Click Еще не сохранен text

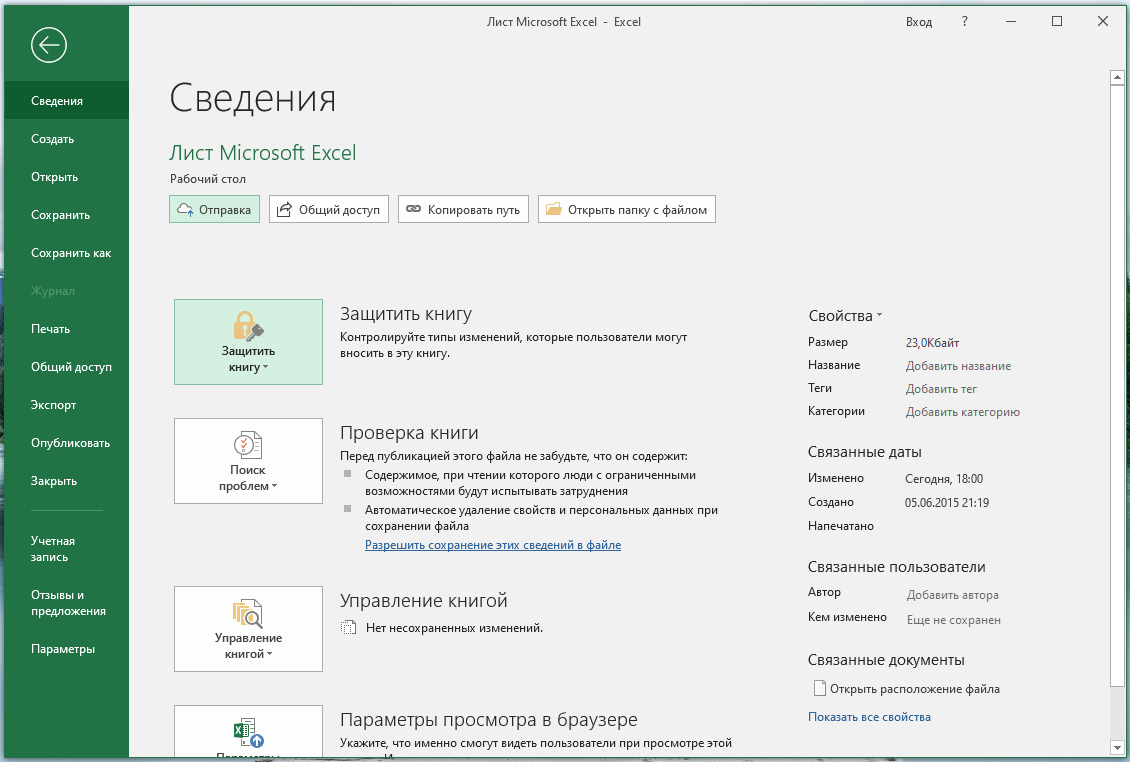click(x=953, y=620)
